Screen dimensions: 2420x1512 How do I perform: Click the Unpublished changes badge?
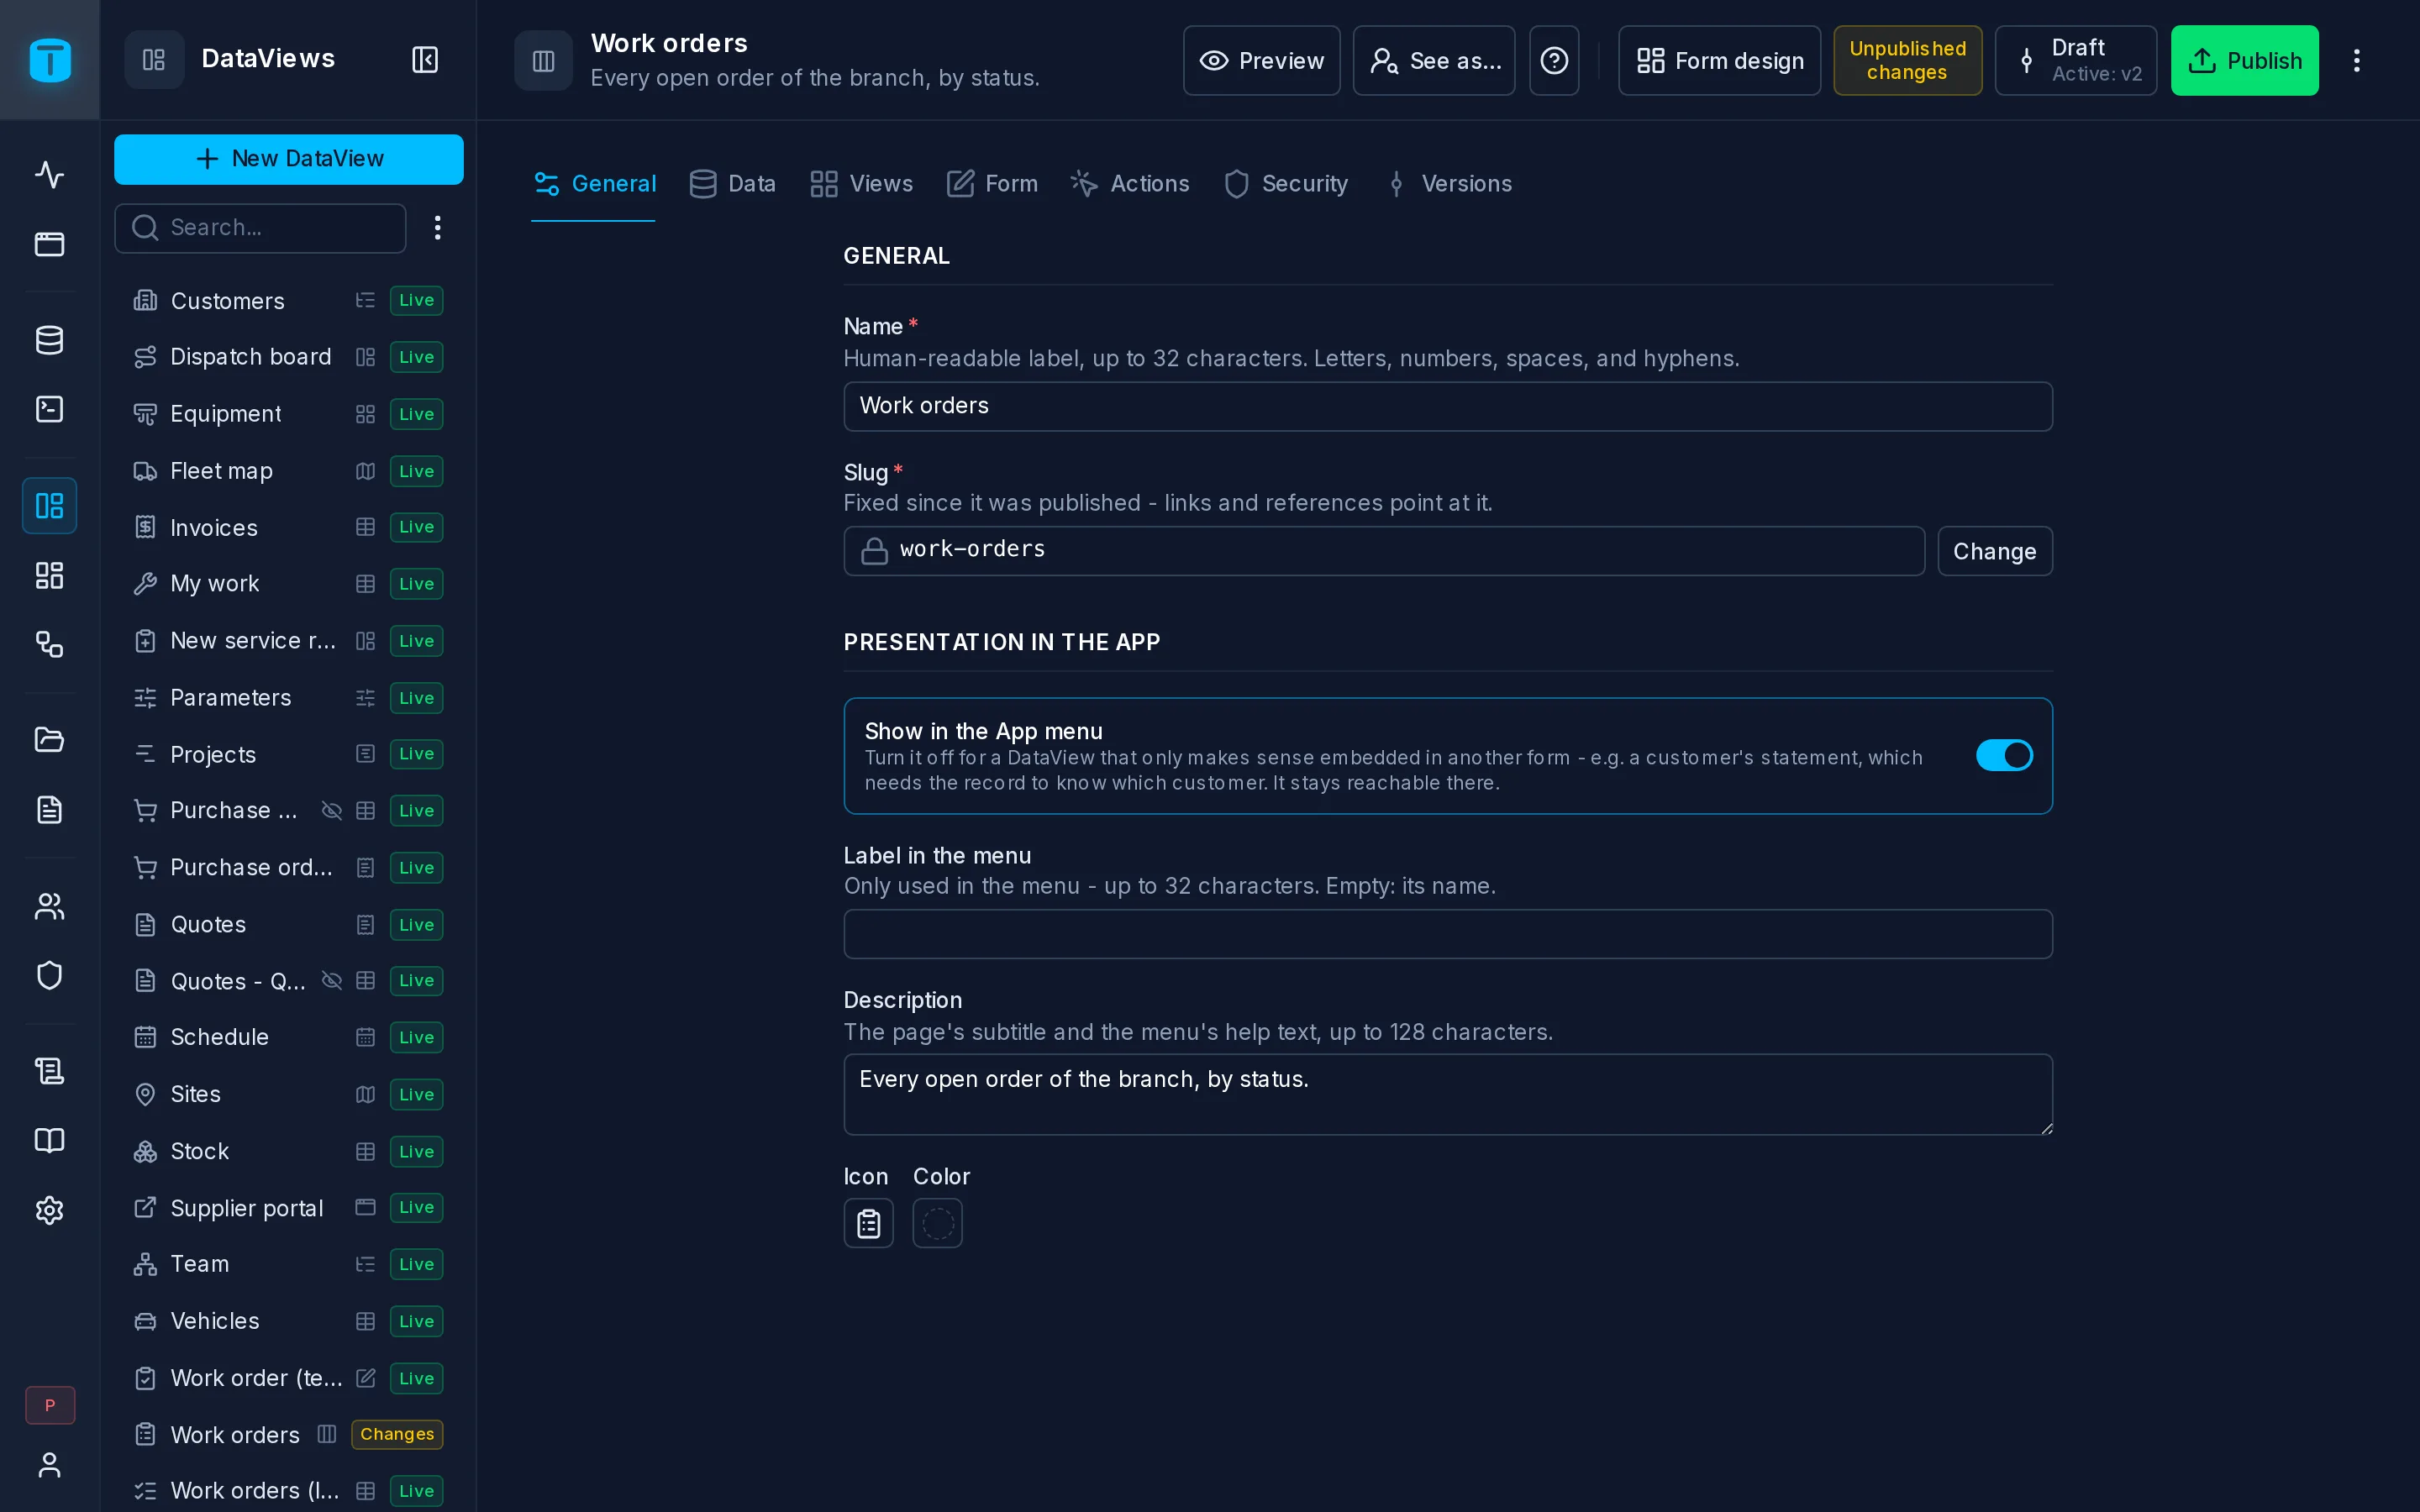click(x=1908, y=60)
